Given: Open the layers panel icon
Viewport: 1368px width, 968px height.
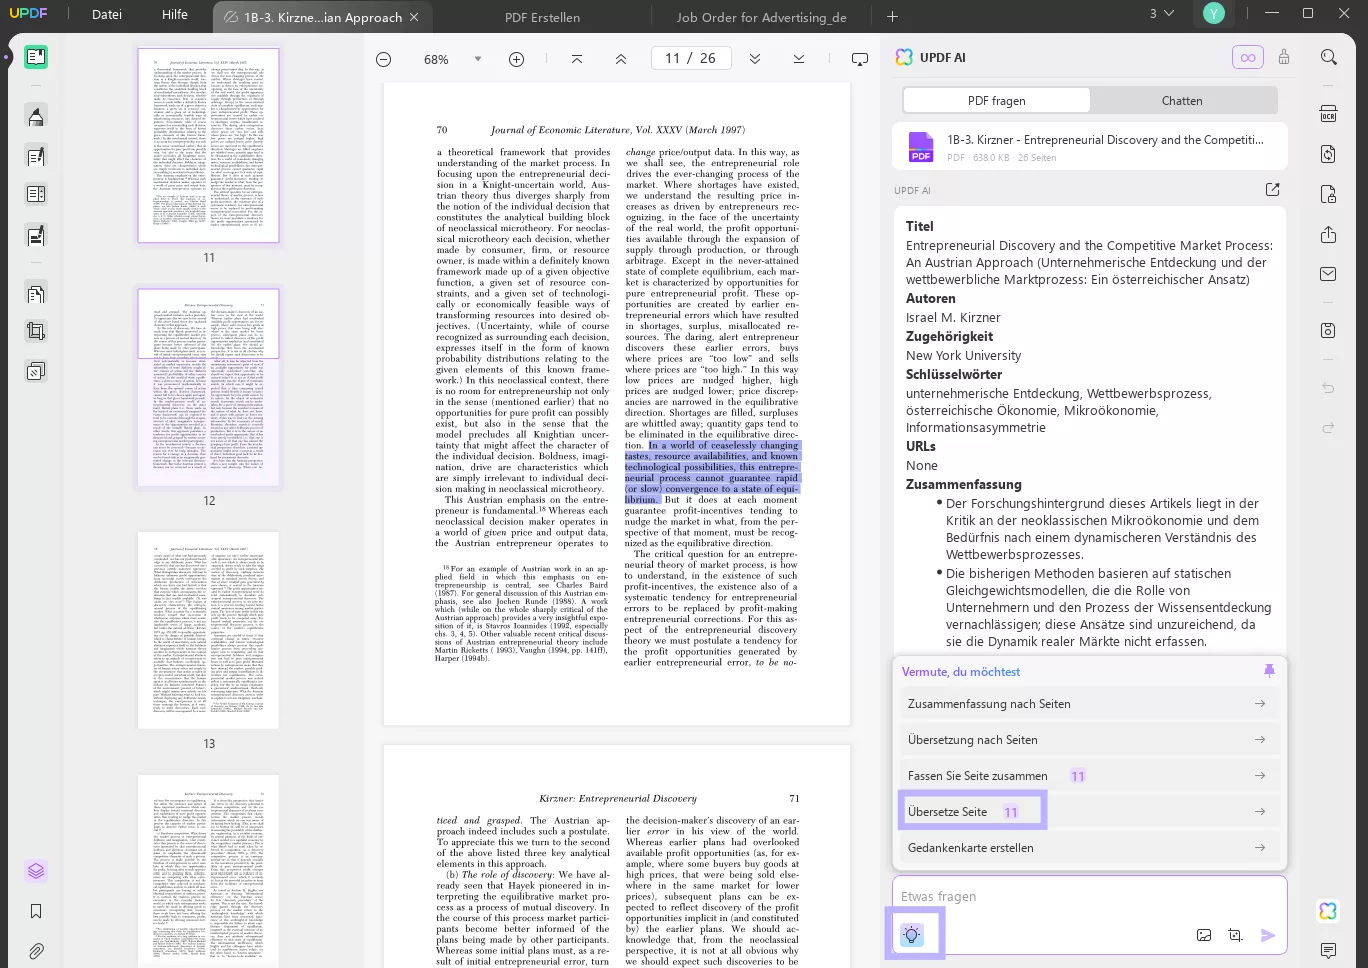Looking at the screenshot, I should pyautogui.click(x=36, y=871).
